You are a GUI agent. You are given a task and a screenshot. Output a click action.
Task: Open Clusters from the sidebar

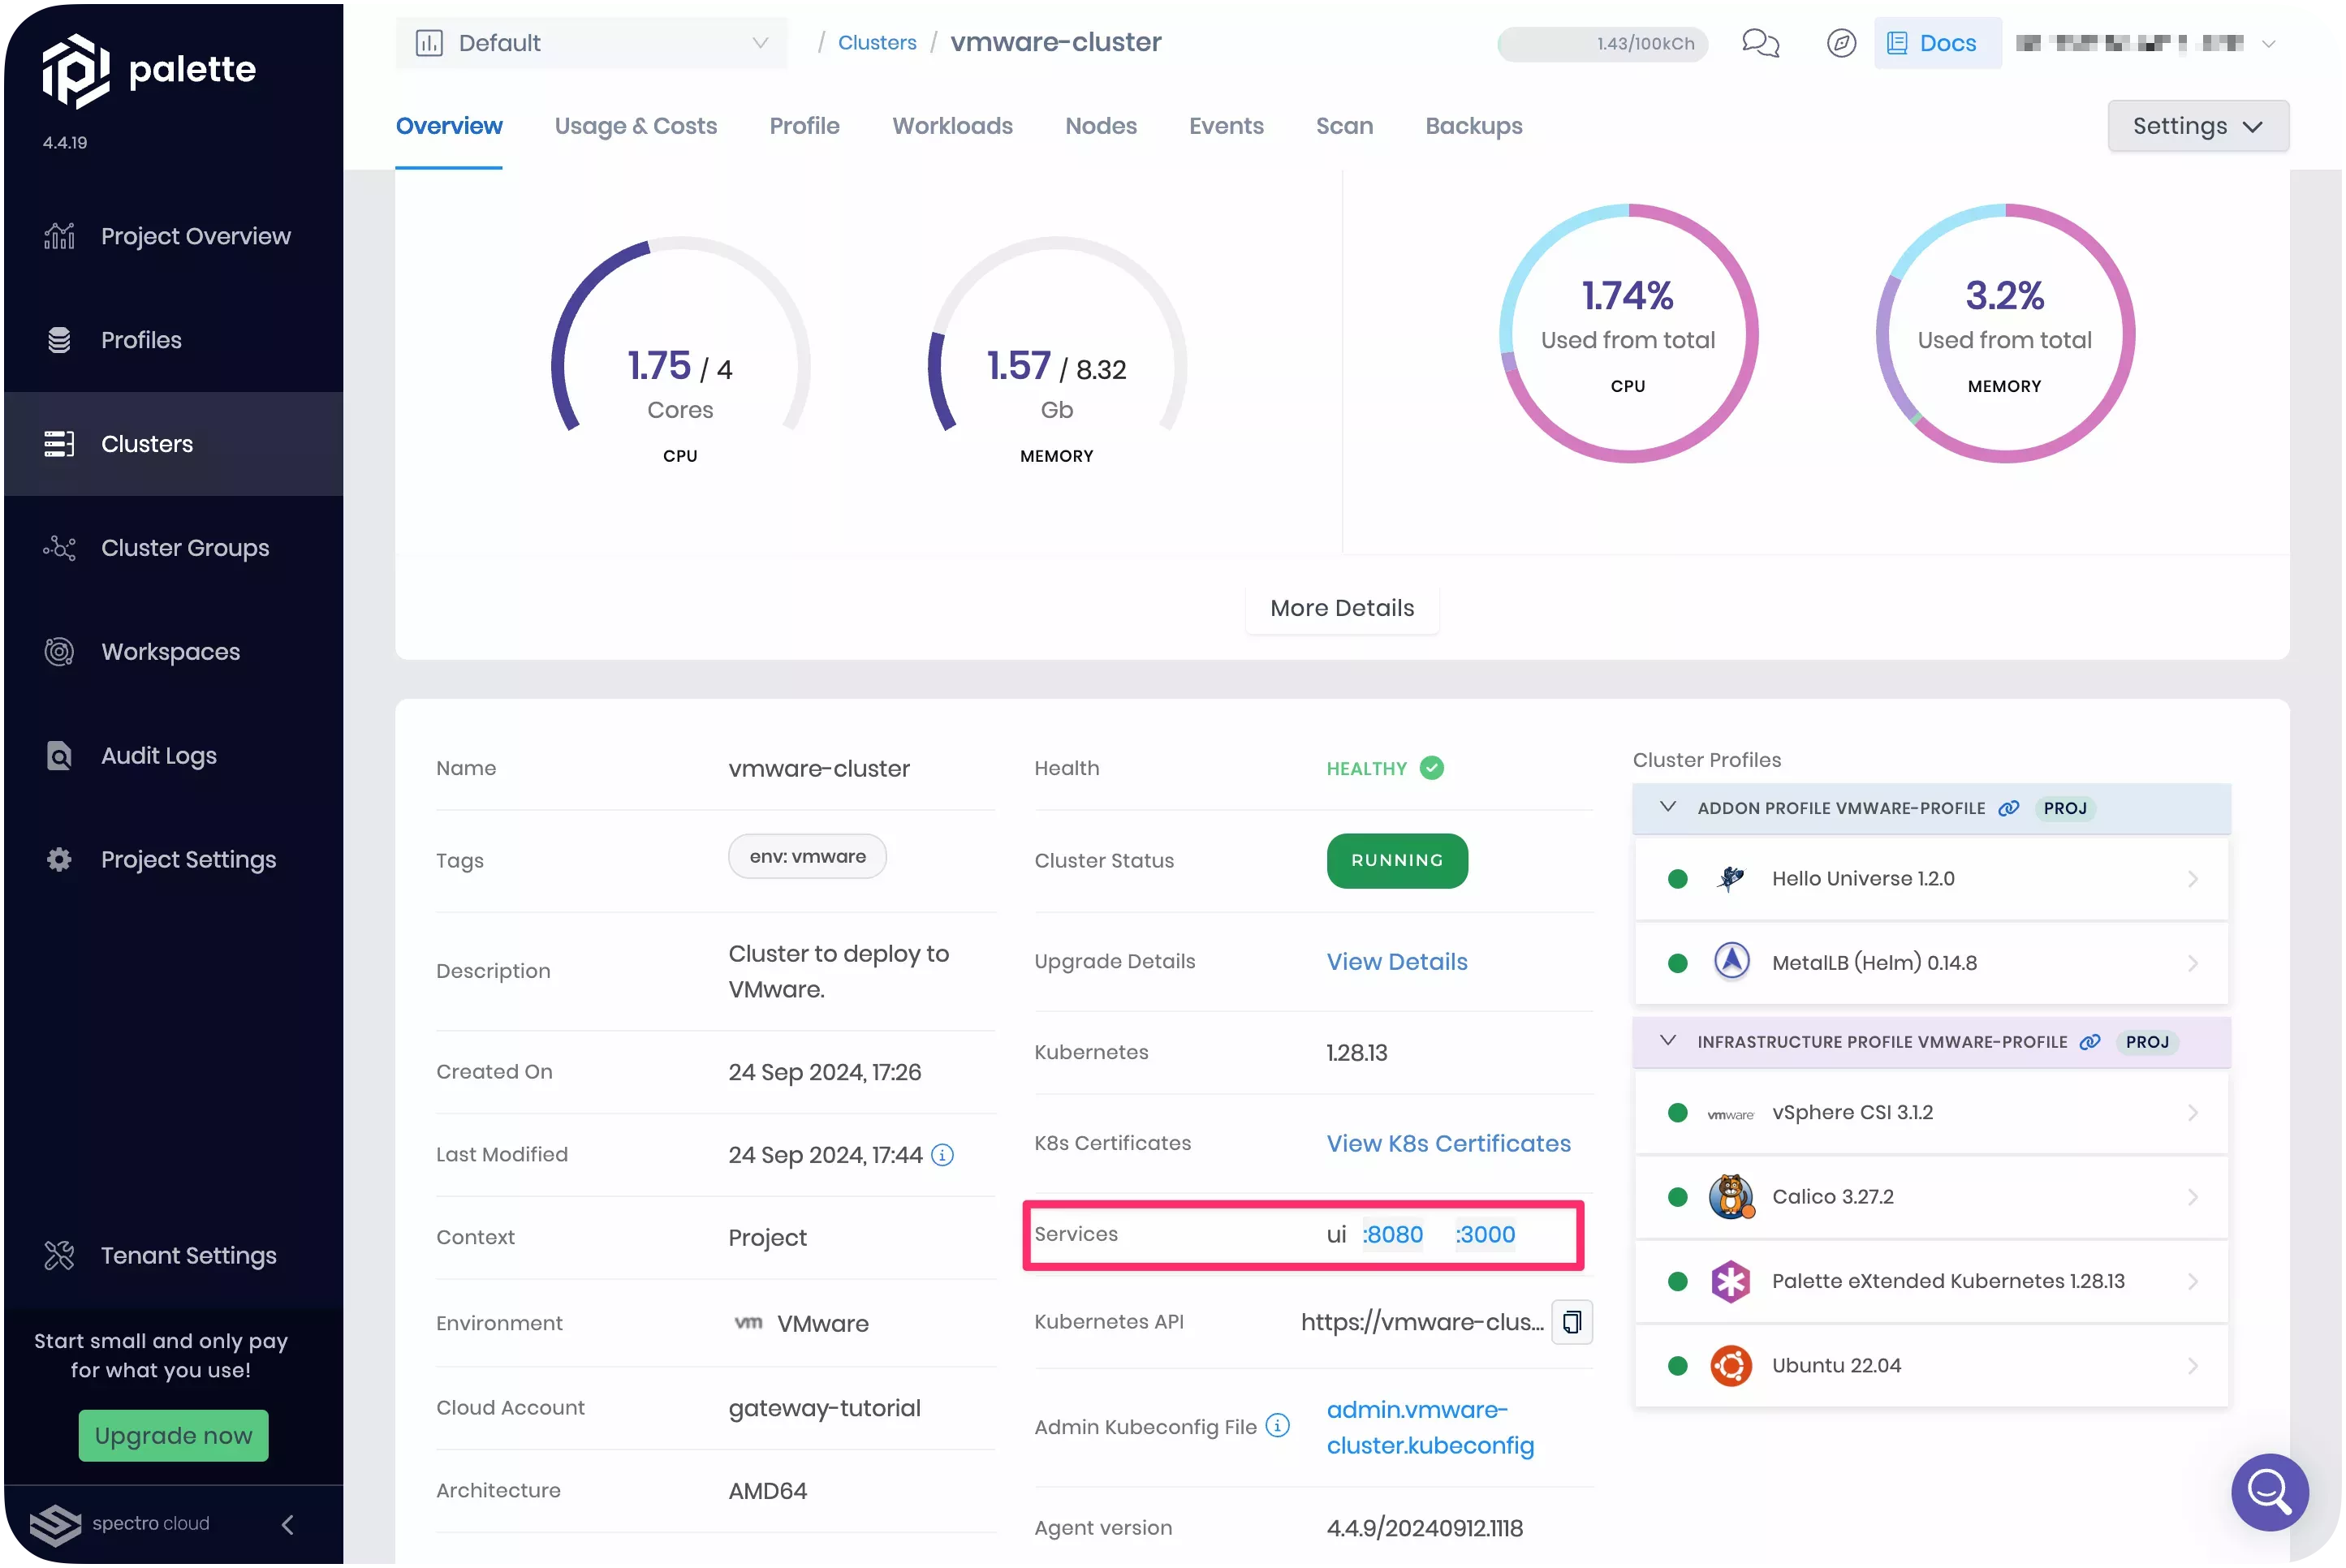(x=146, y=443)
